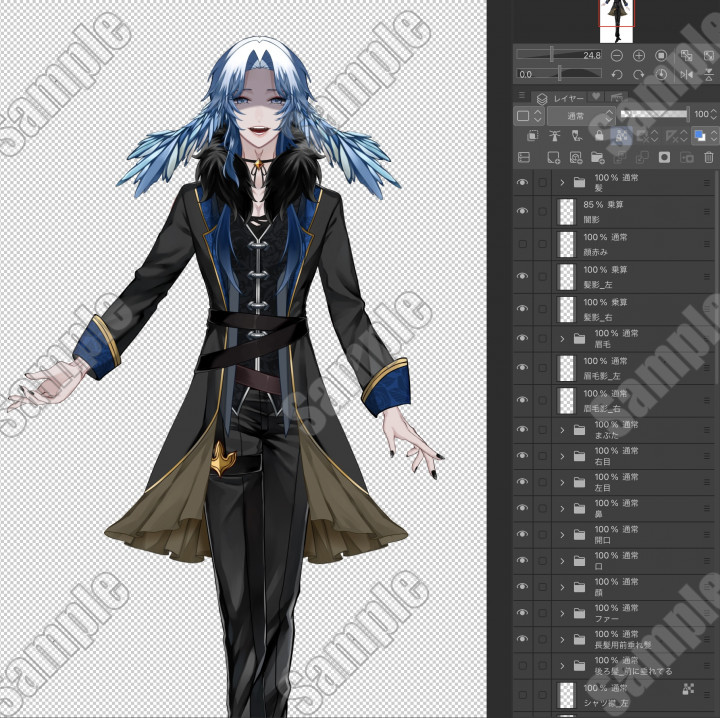This screenshot has height=718, width=720.
Task: Show the hidden 顔赤み layer
Action: point(522,244)
